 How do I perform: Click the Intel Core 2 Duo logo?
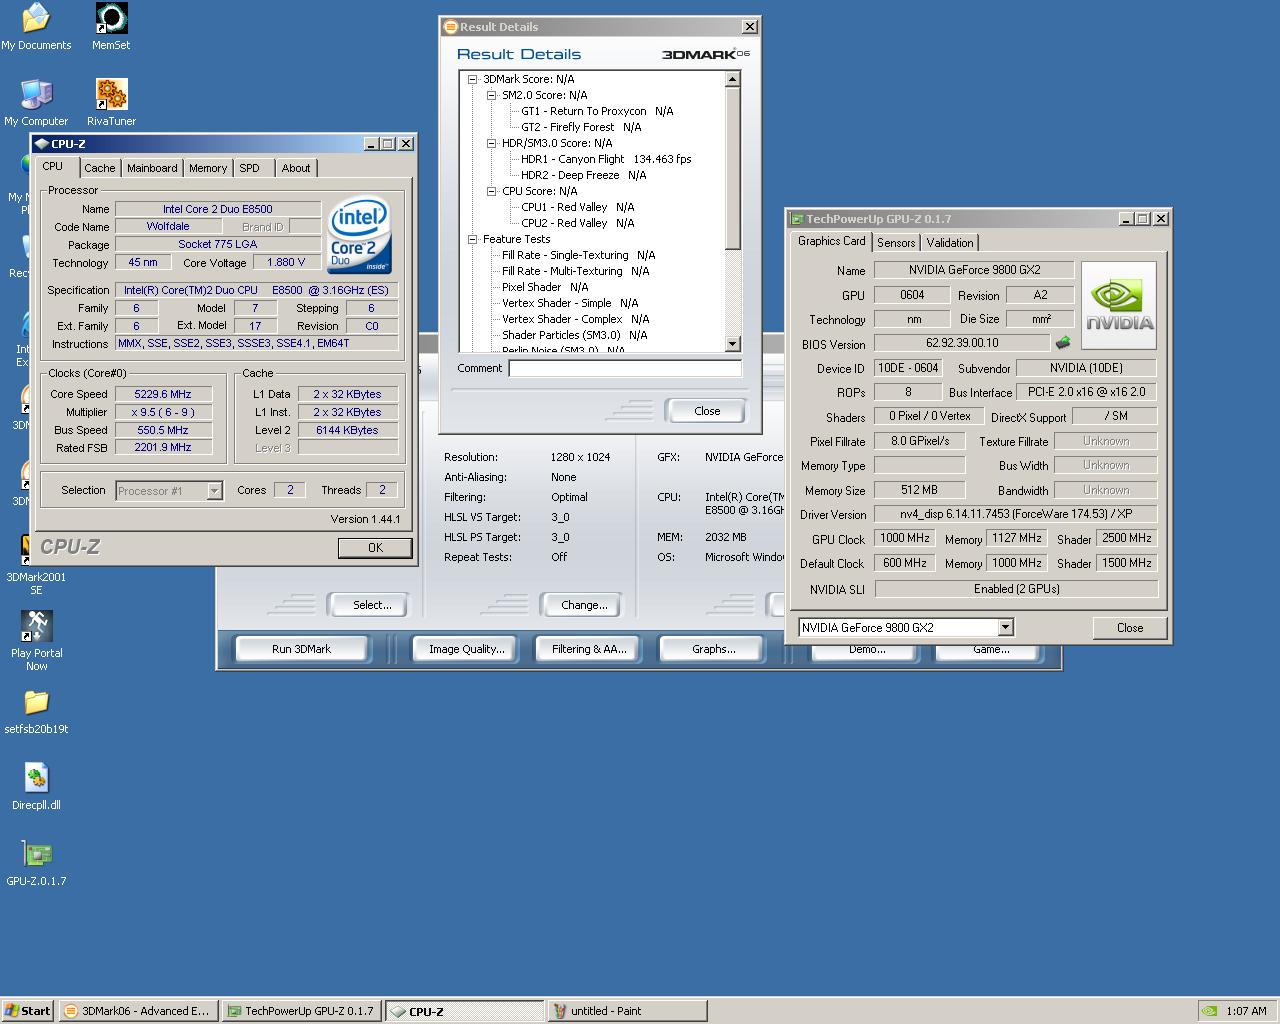[x=359, y=235]
